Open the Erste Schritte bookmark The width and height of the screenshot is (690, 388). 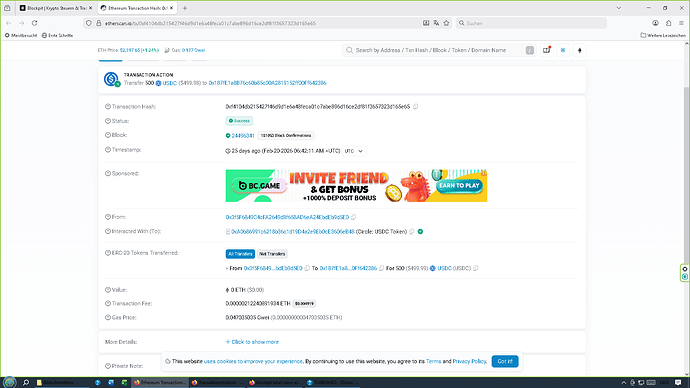point(57,35)
